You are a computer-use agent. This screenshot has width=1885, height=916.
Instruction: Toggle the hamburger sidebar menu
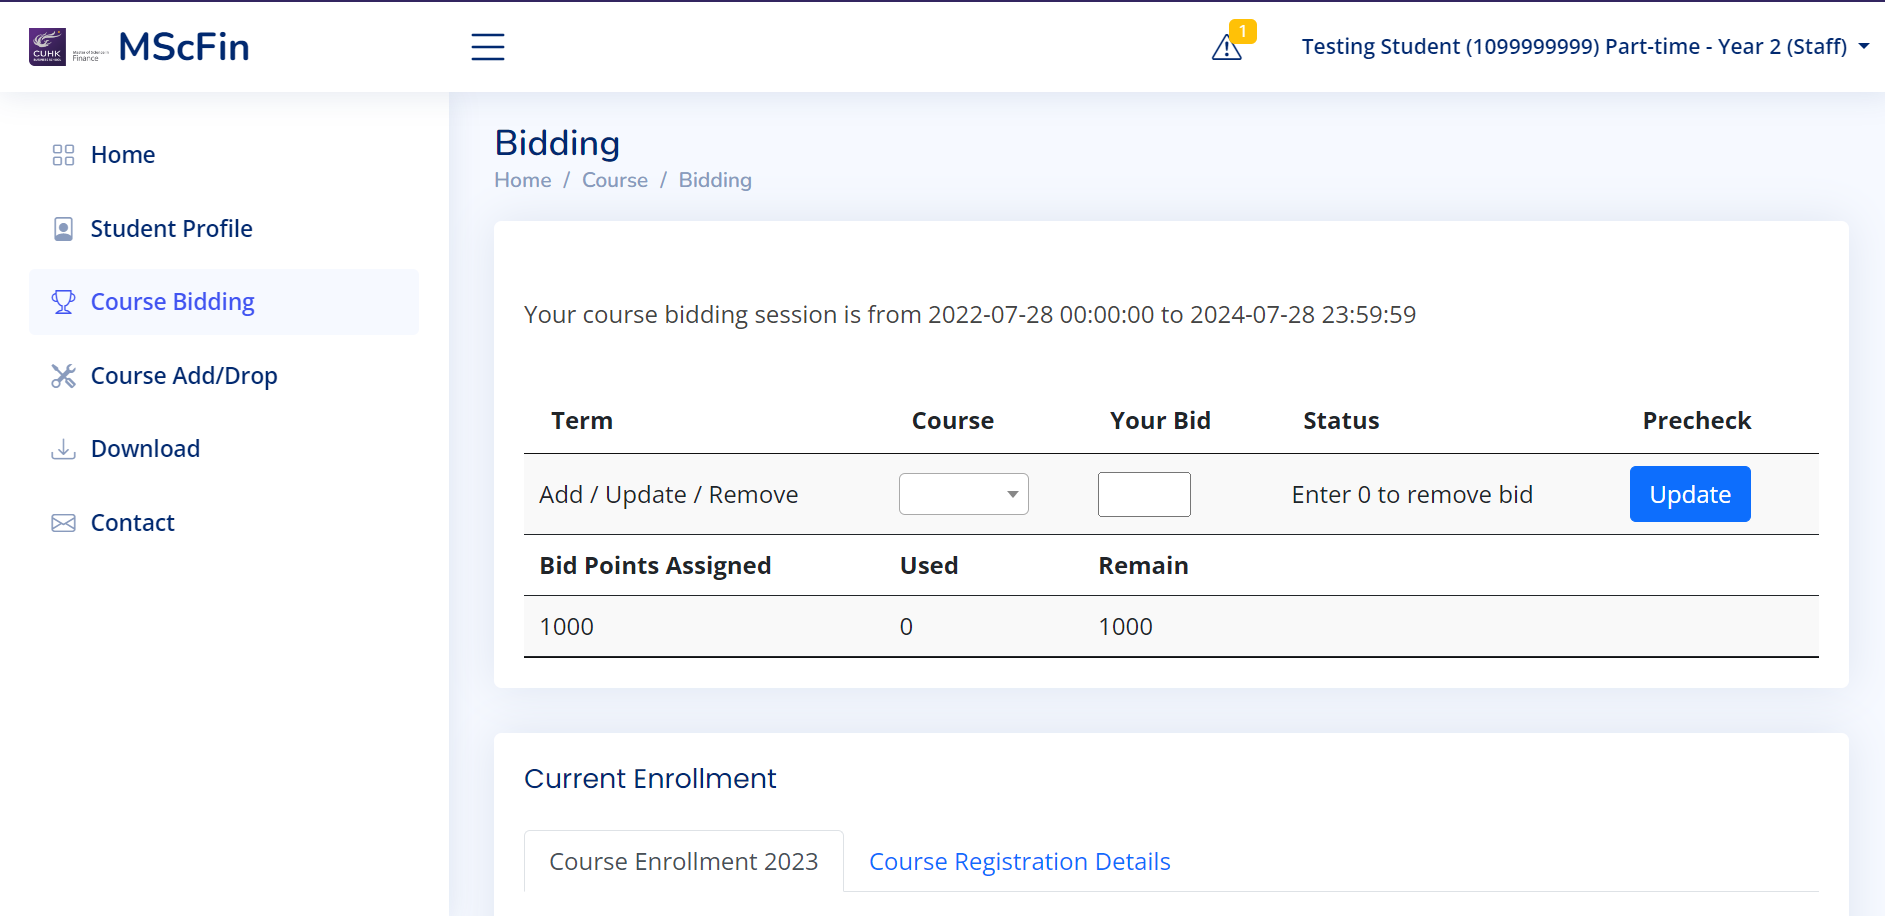coord(488,47)
